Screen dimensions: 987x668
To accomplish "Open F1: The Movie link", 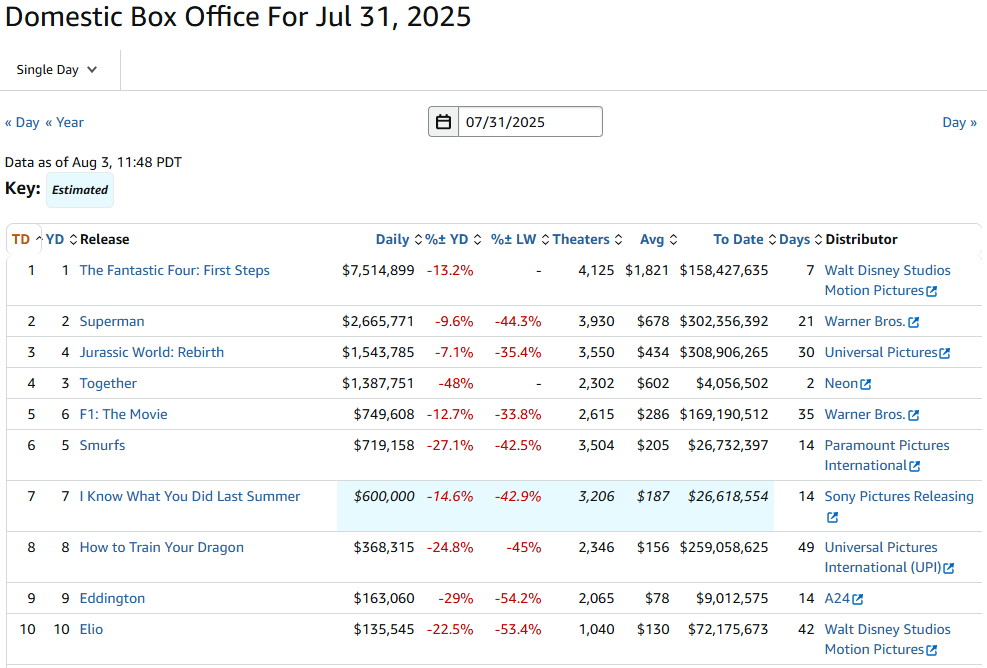I will point(123,414).
